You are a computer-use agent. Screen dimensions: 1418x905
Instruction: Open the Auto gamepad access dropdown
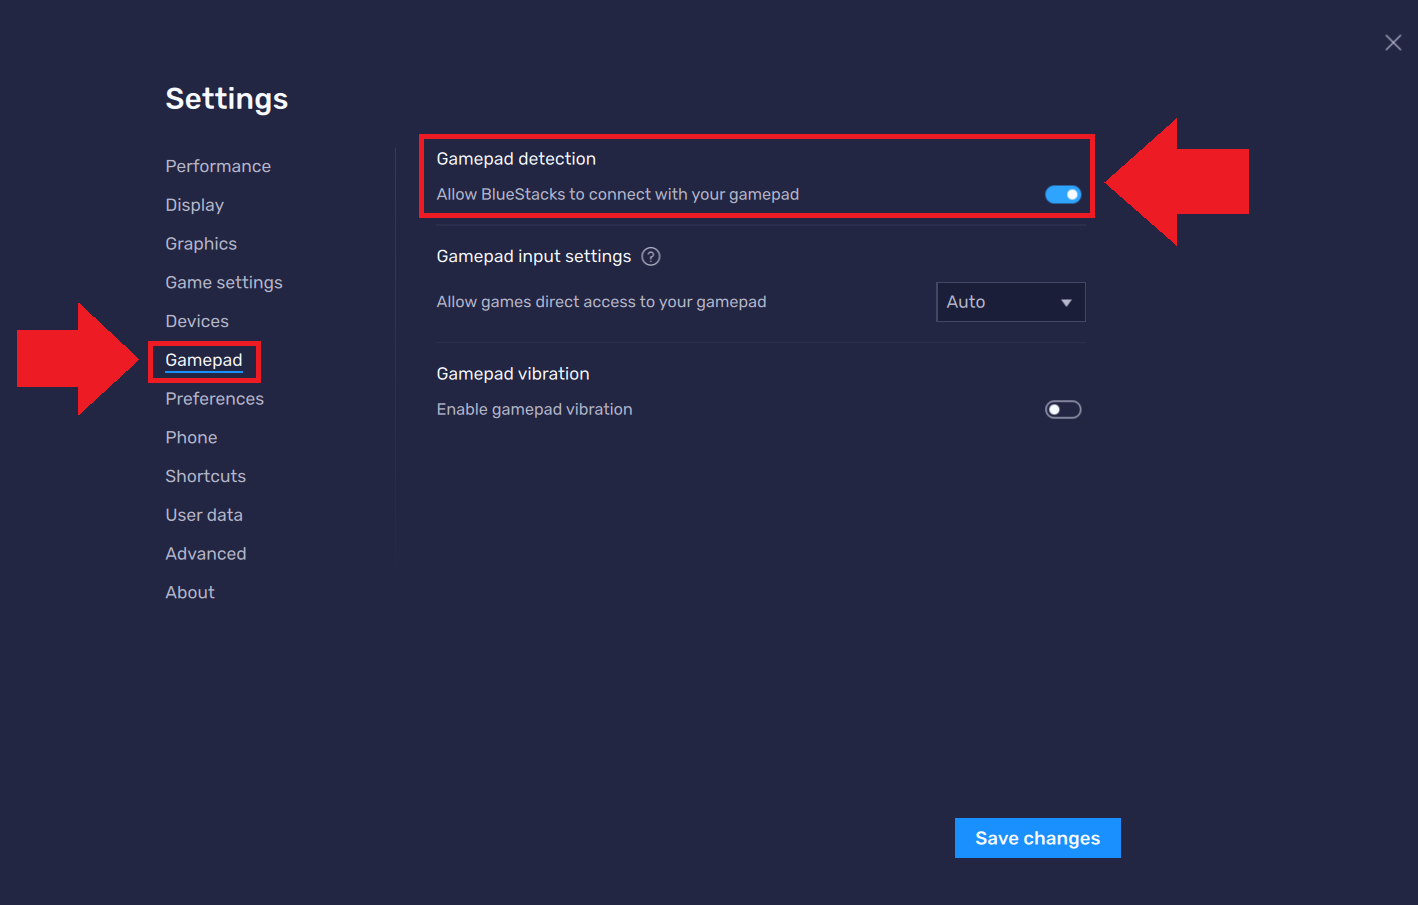click(1010, 302)
